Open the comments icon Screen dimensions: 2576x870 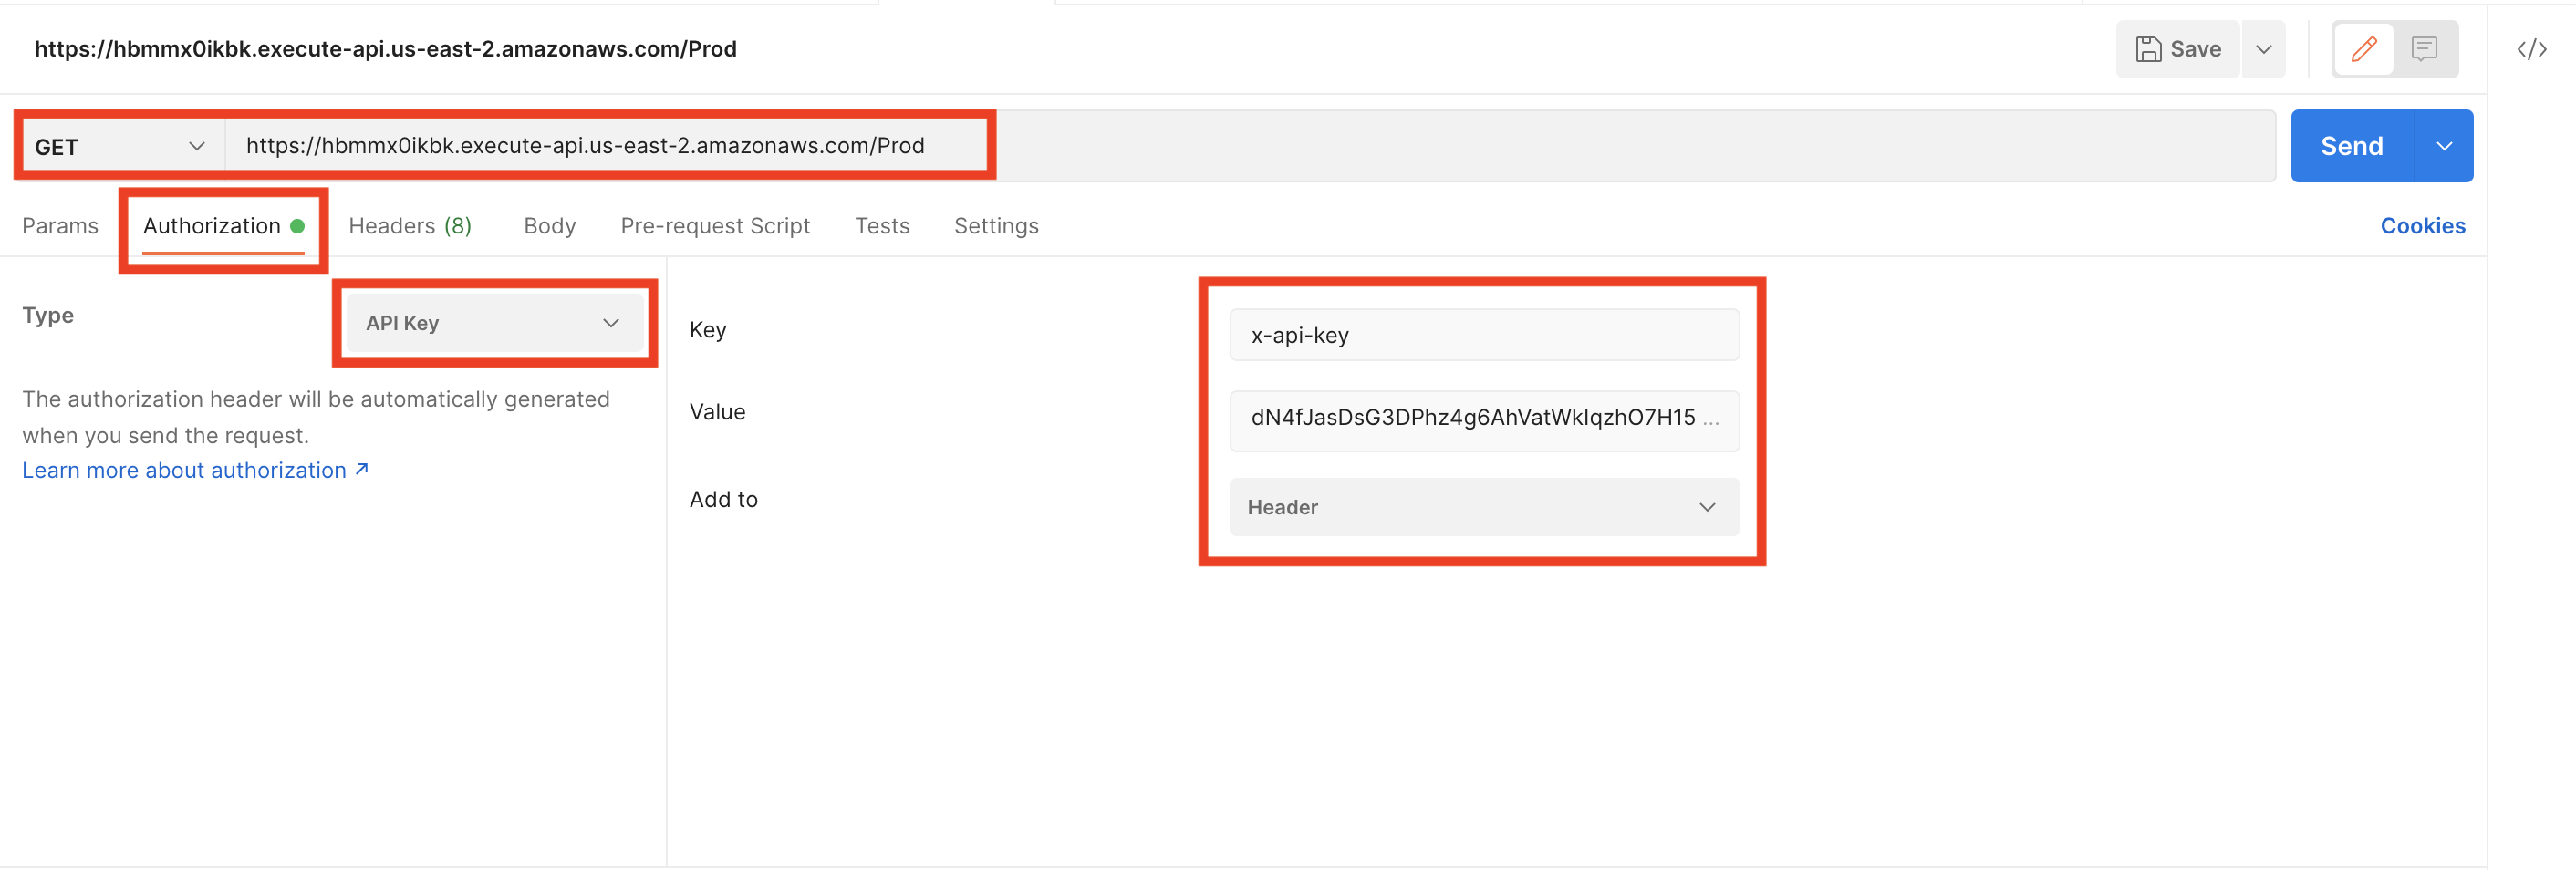(x=2424, y=49)
